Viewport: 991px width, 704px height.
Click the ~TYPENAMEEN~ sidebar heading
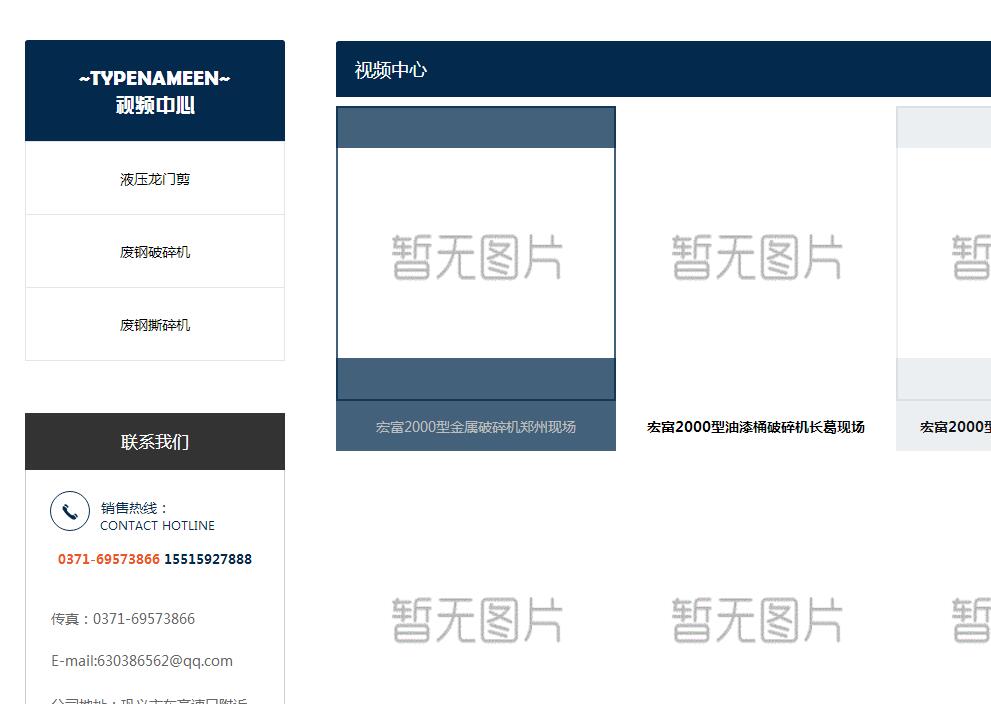click(155, 78)
